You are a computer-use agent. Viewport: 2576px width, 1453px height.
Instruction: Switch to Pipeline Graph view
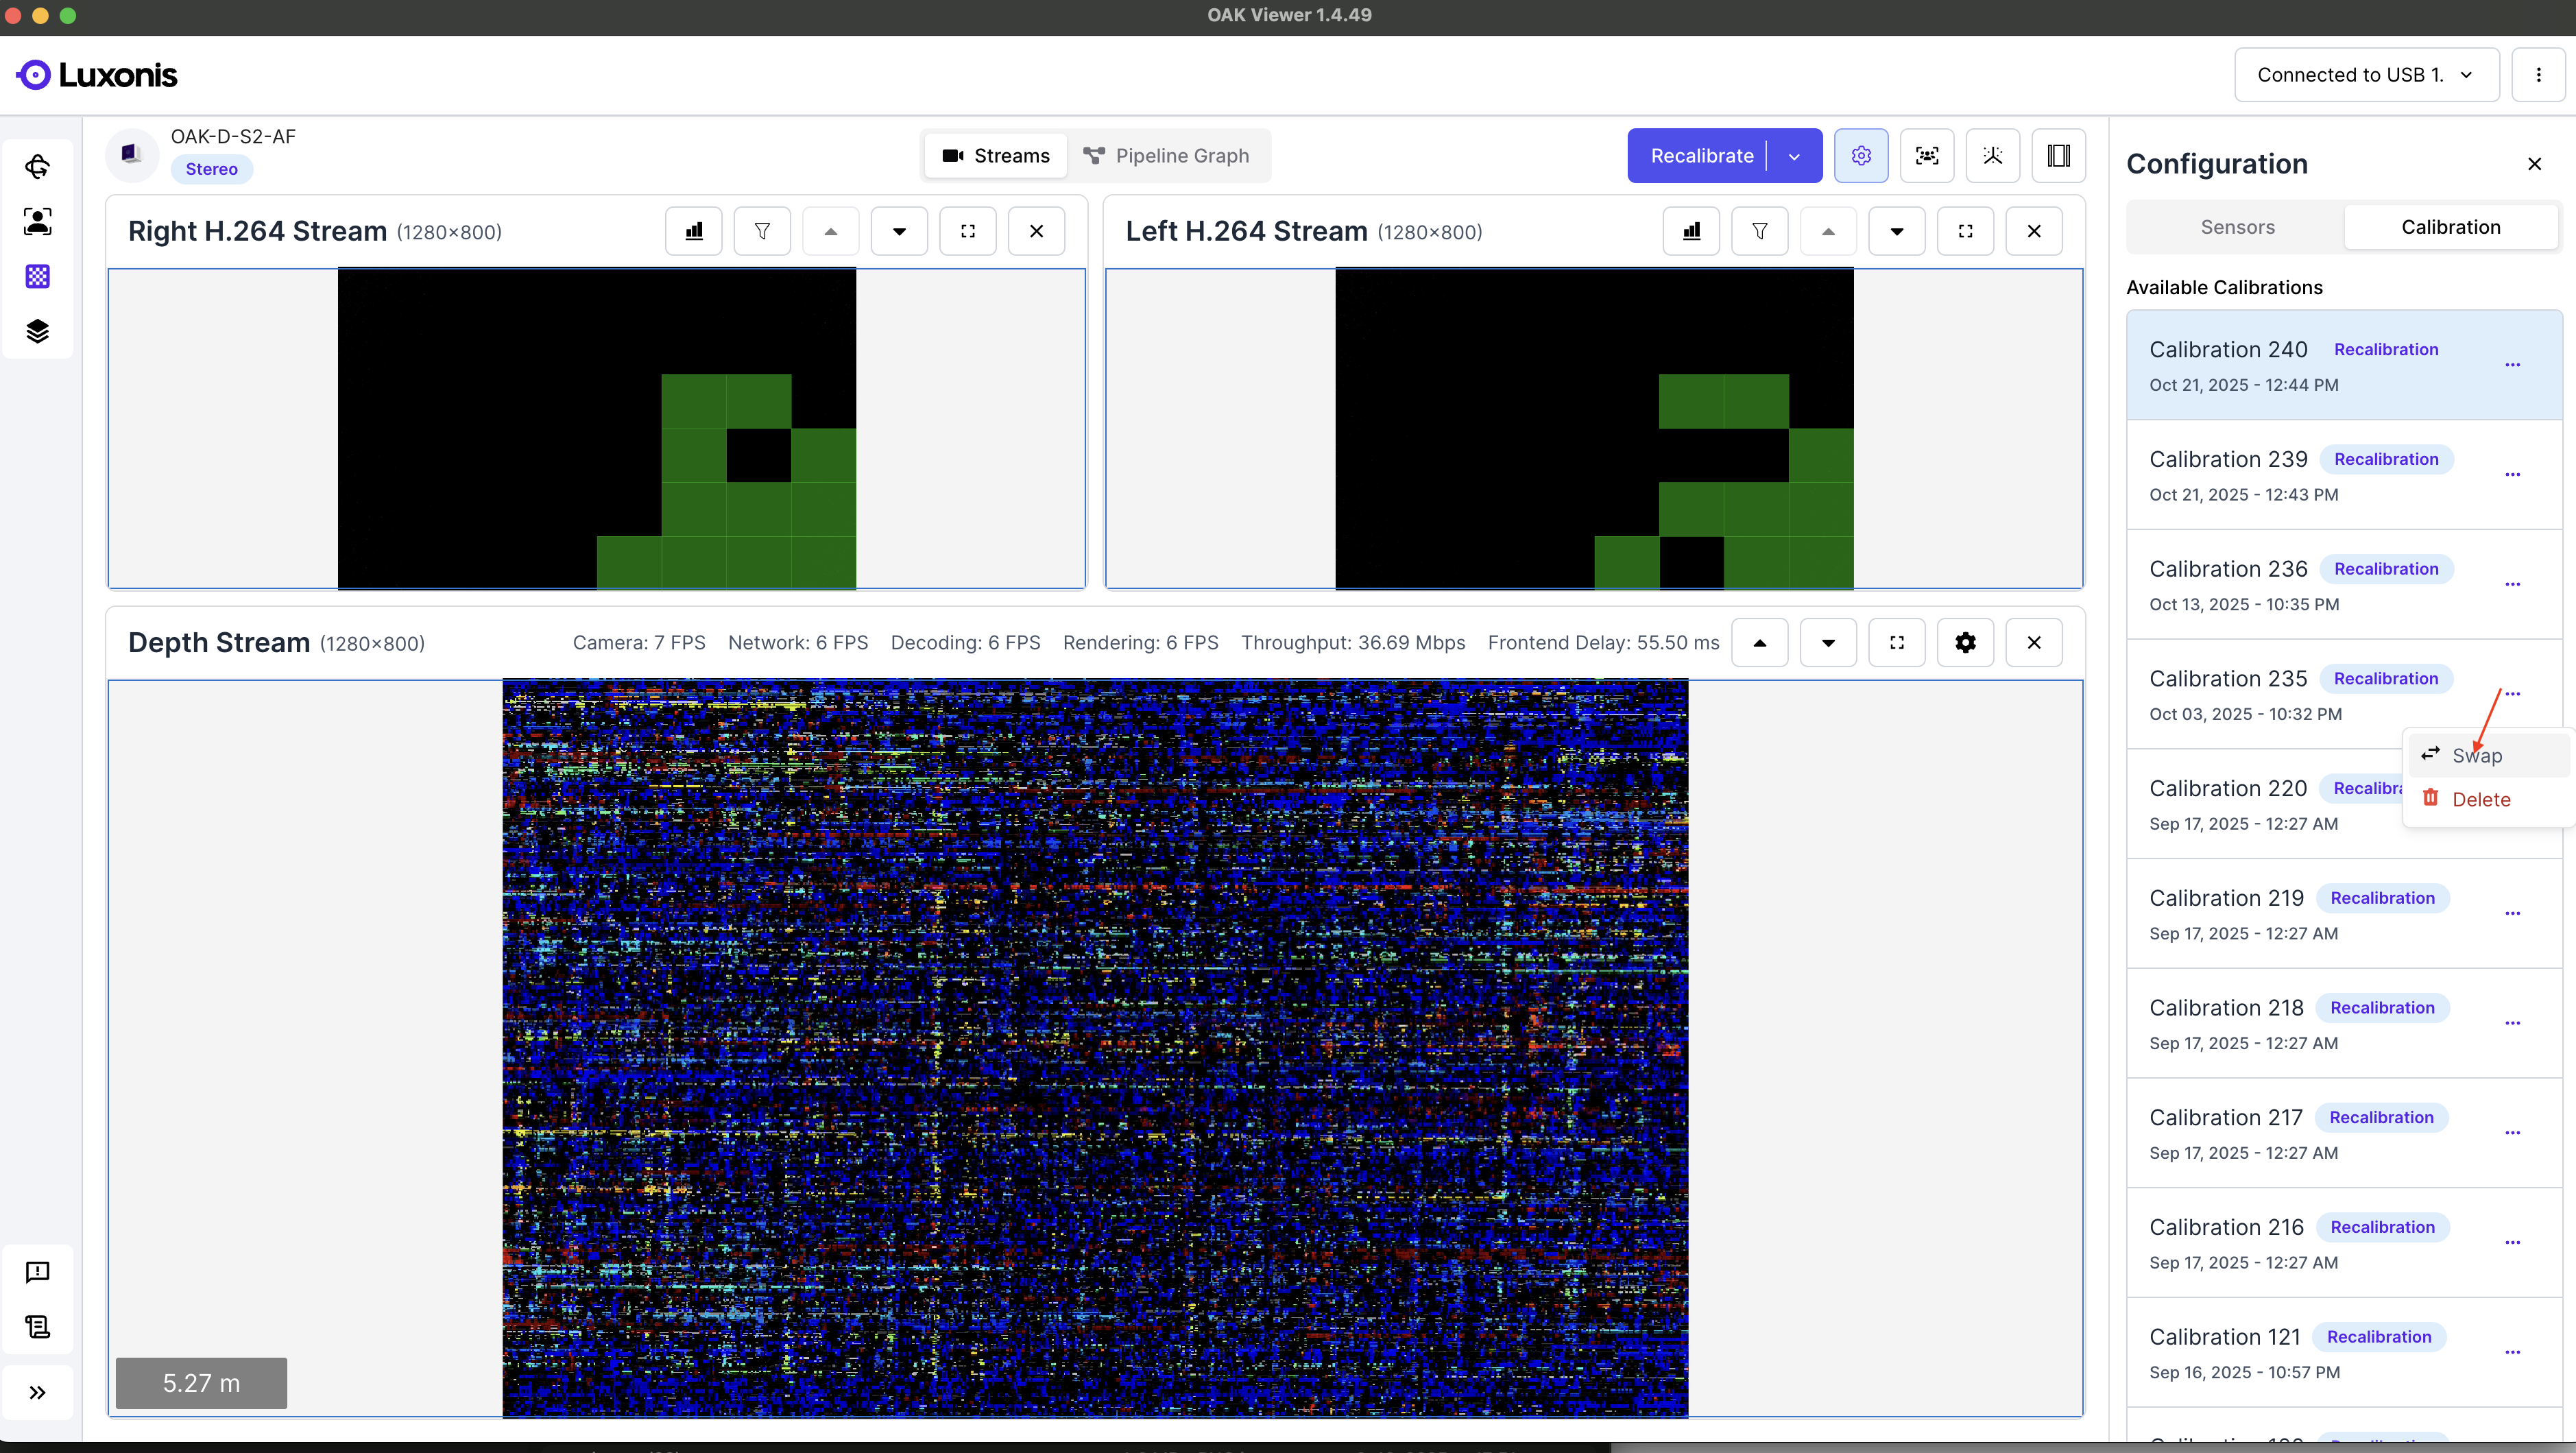pos(1167,156)
